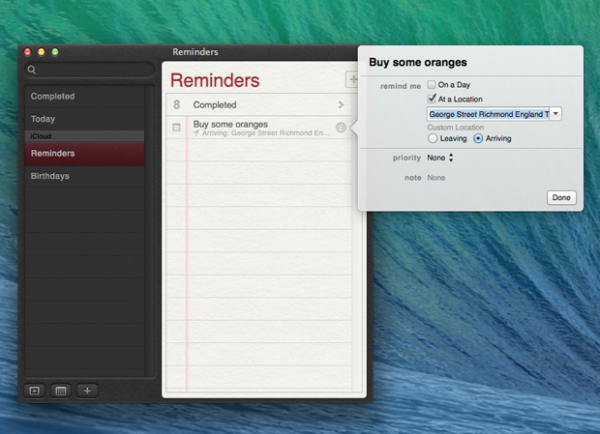This screenshot has height=434, width=600.
Task: Open the Birthdays list in sidebar
Action: (84, 176)
